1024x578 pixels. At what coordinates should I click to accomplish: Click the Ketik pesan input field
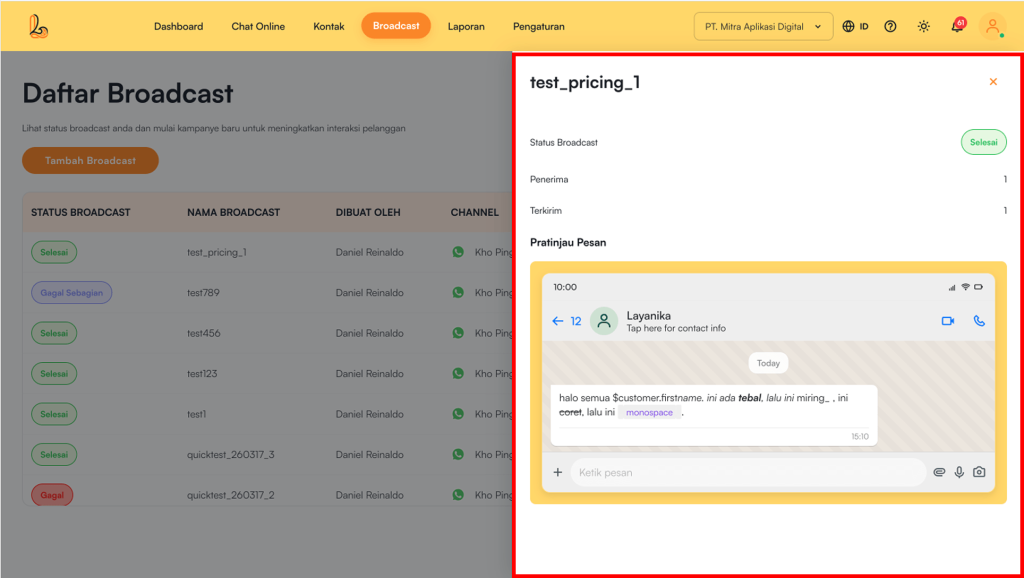tap(748, 472)
